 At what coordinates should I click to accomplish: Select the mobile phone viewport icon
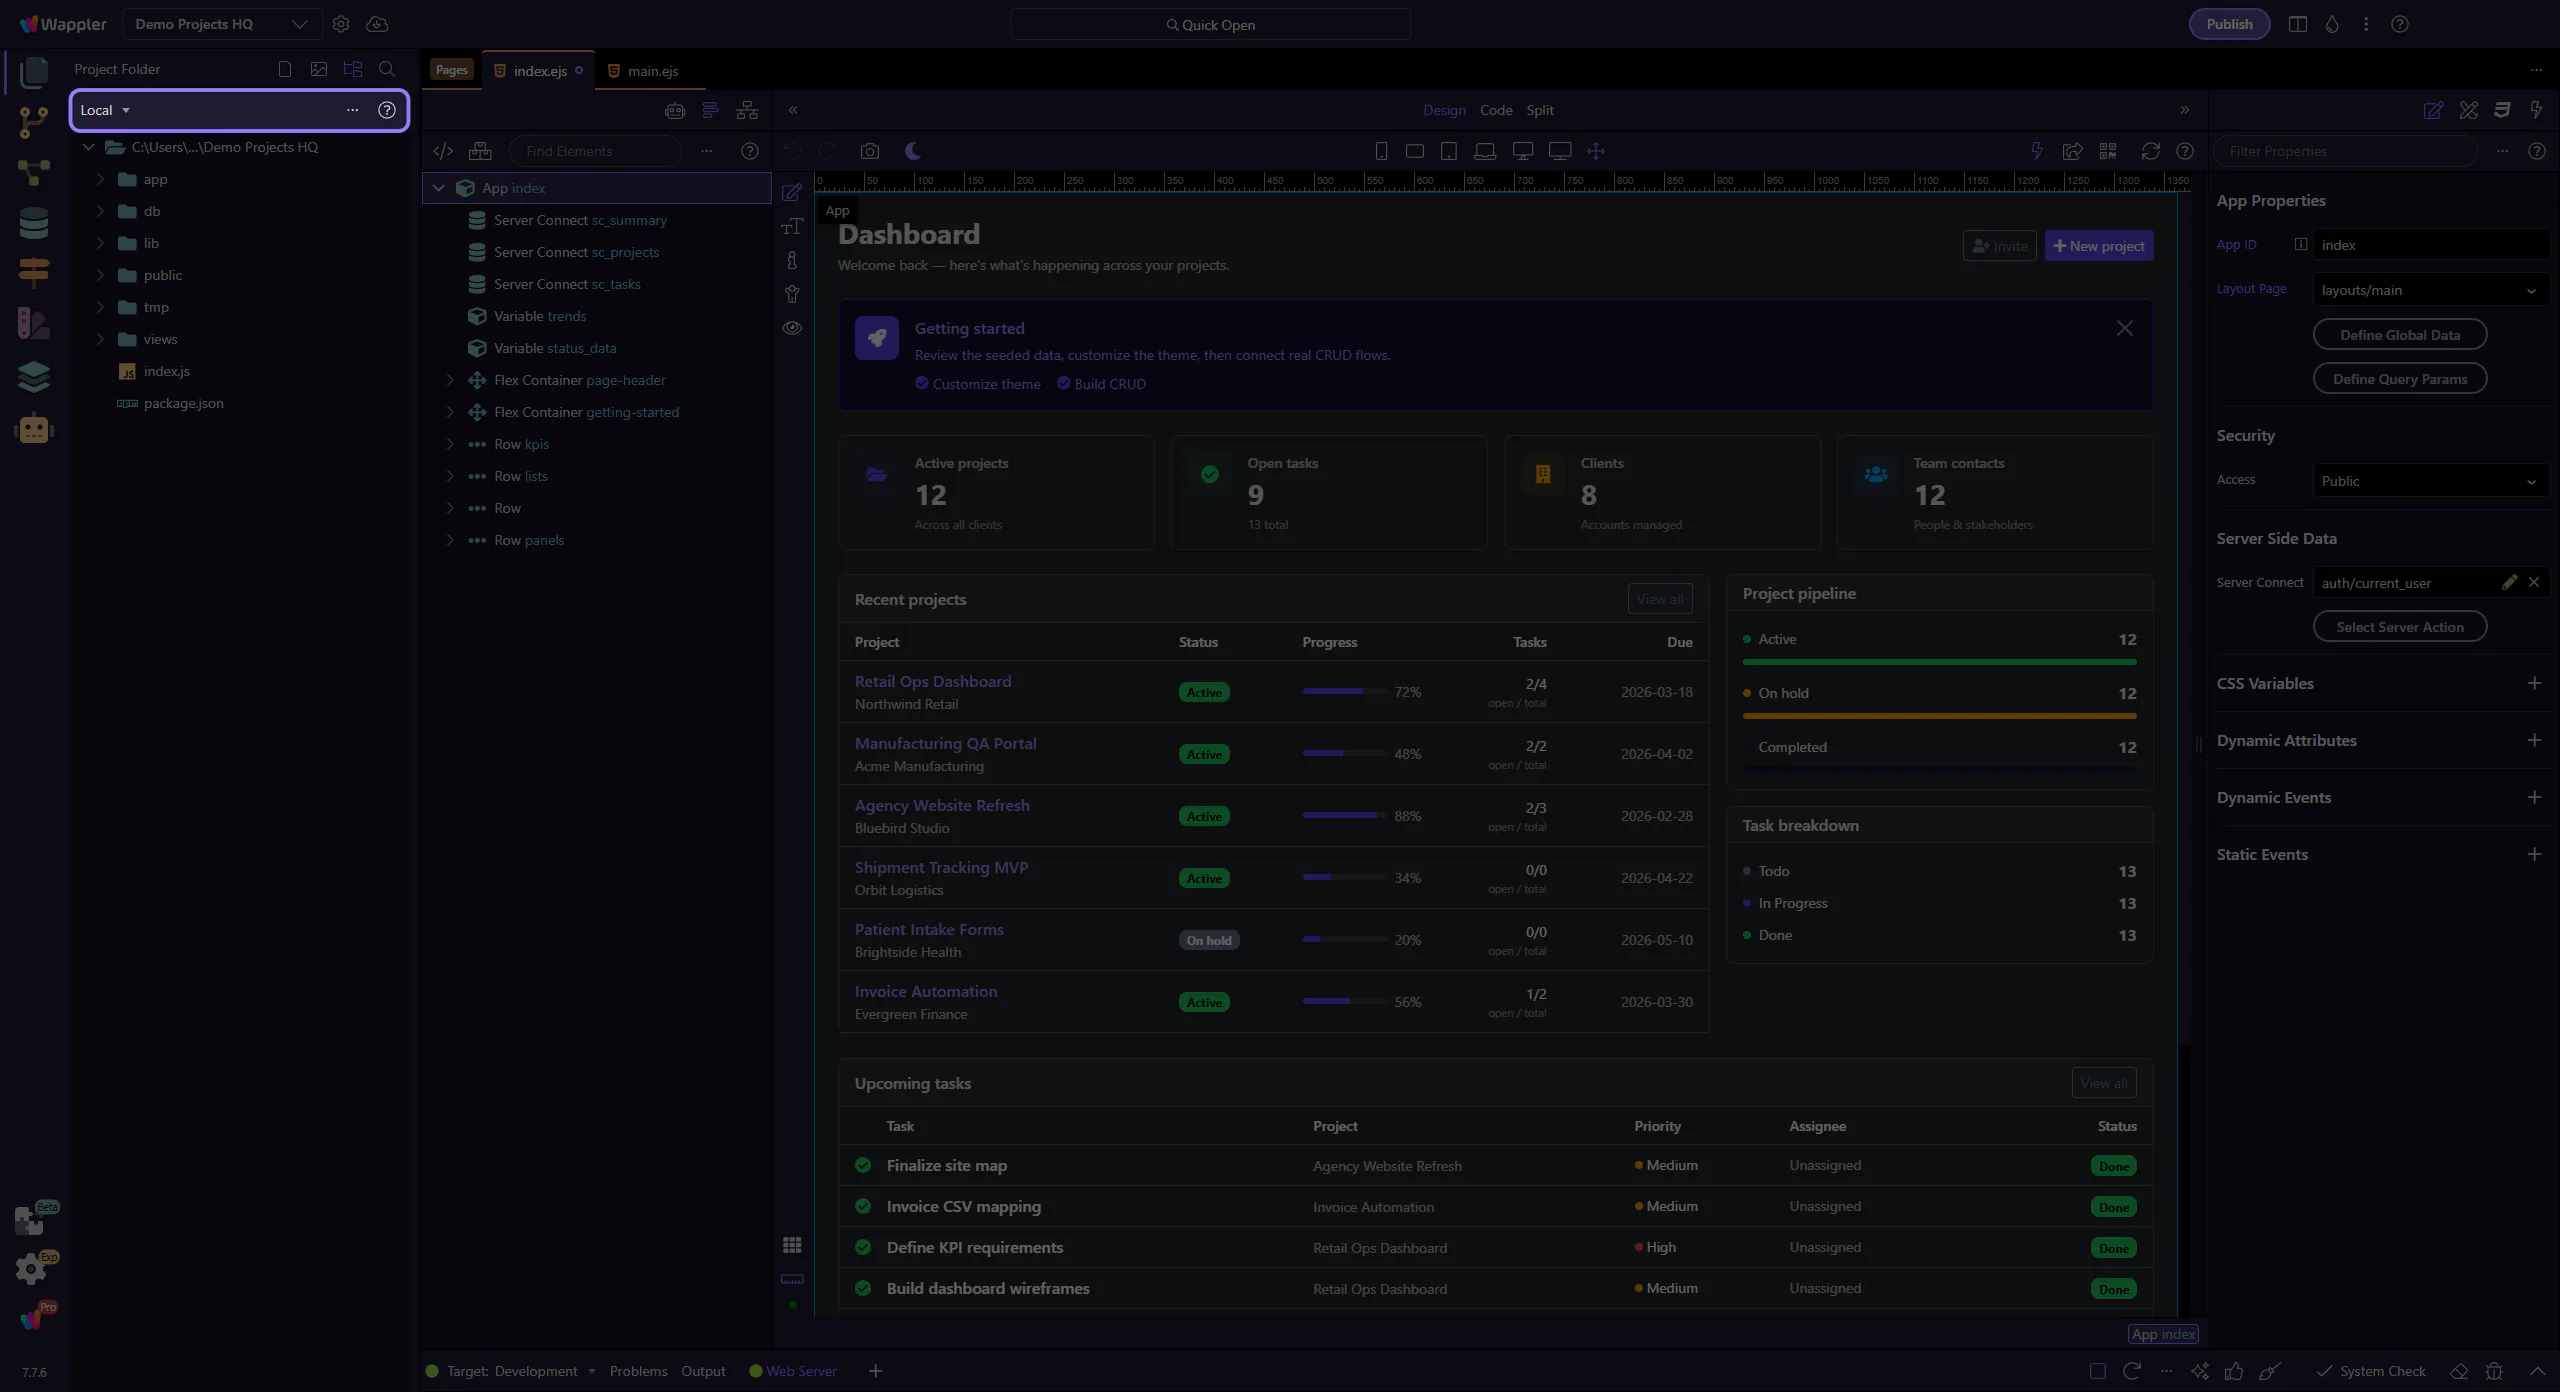[x=1381, y=151]
